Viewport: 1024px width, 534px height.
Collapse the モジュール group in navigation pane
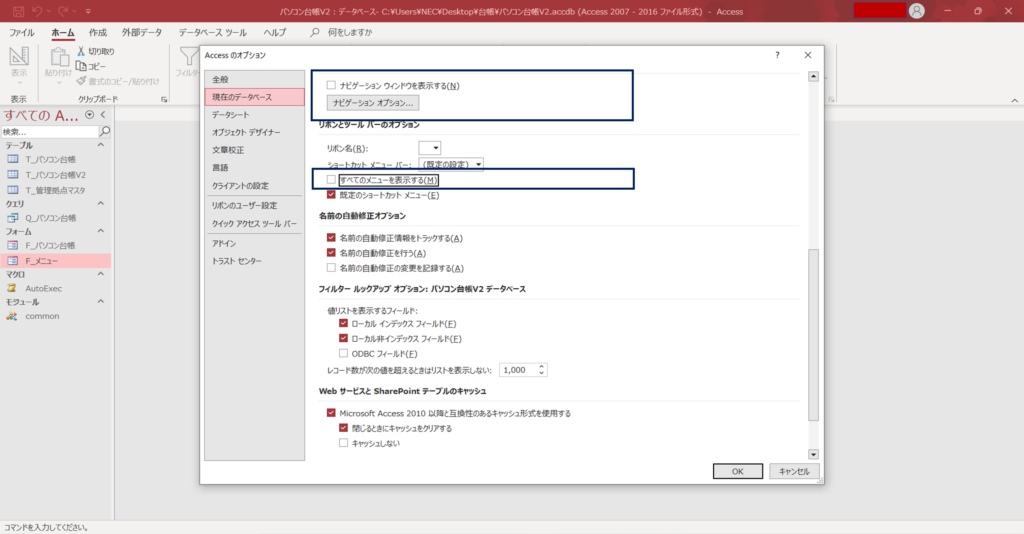point(101,302)
